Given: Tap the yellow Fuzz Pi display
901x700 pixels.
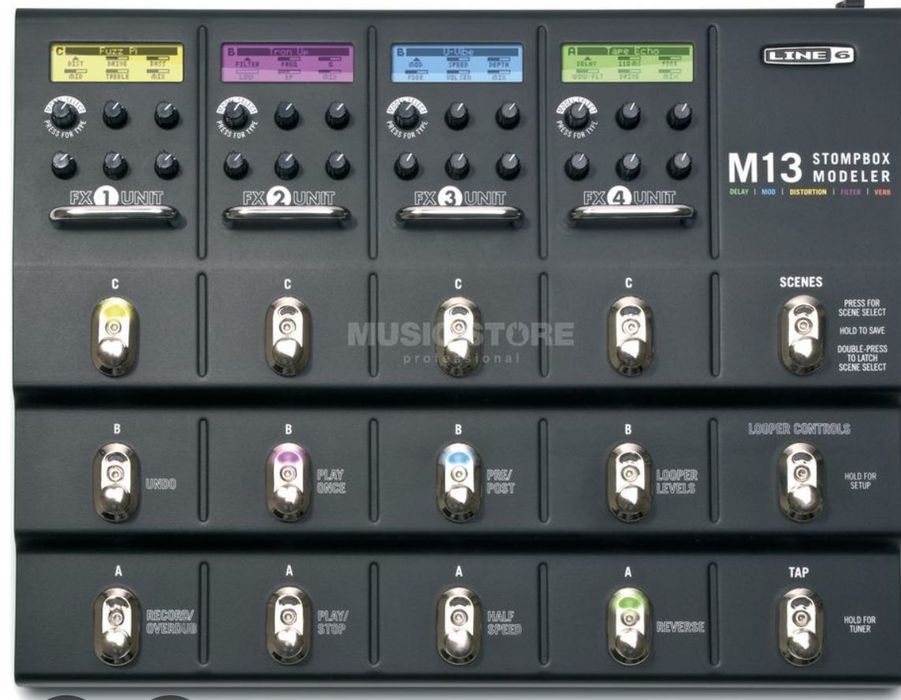Looking at the screenshot, I should pos(117,63).
